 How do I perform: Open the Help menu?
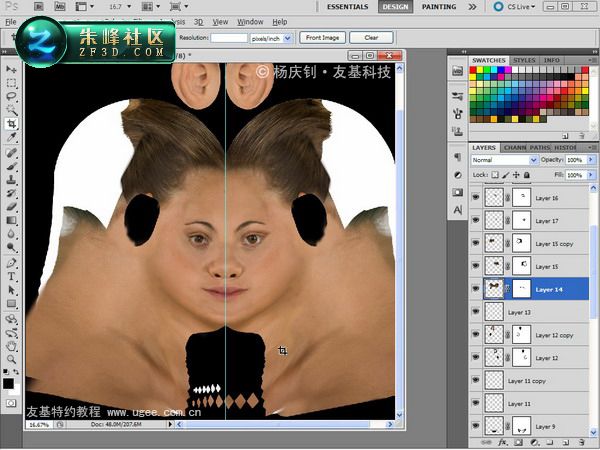[x=280, y=22]
